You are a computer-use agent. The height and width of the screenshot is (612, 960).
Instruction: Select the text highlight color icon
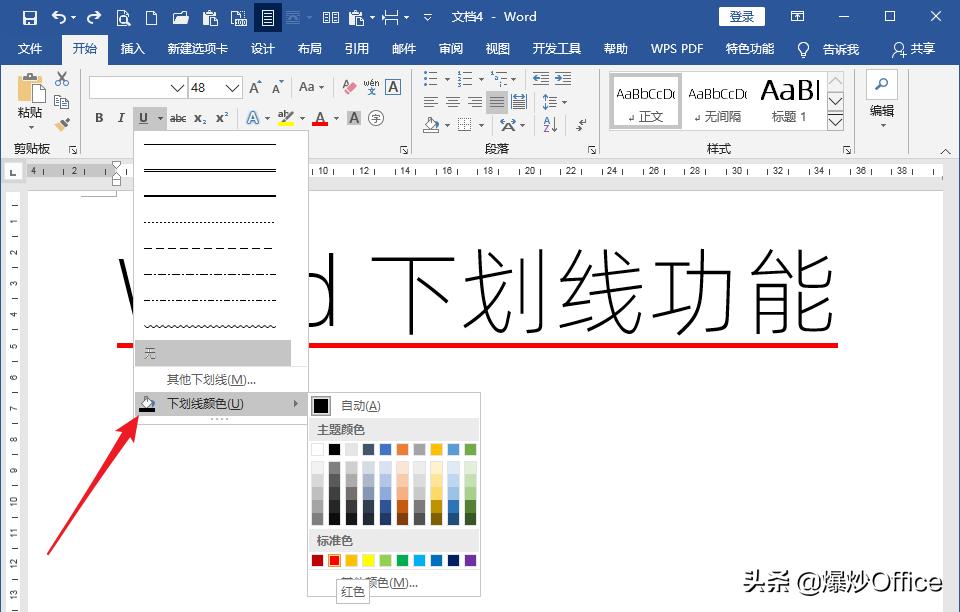pyautogui.click(x=288, y=118)
